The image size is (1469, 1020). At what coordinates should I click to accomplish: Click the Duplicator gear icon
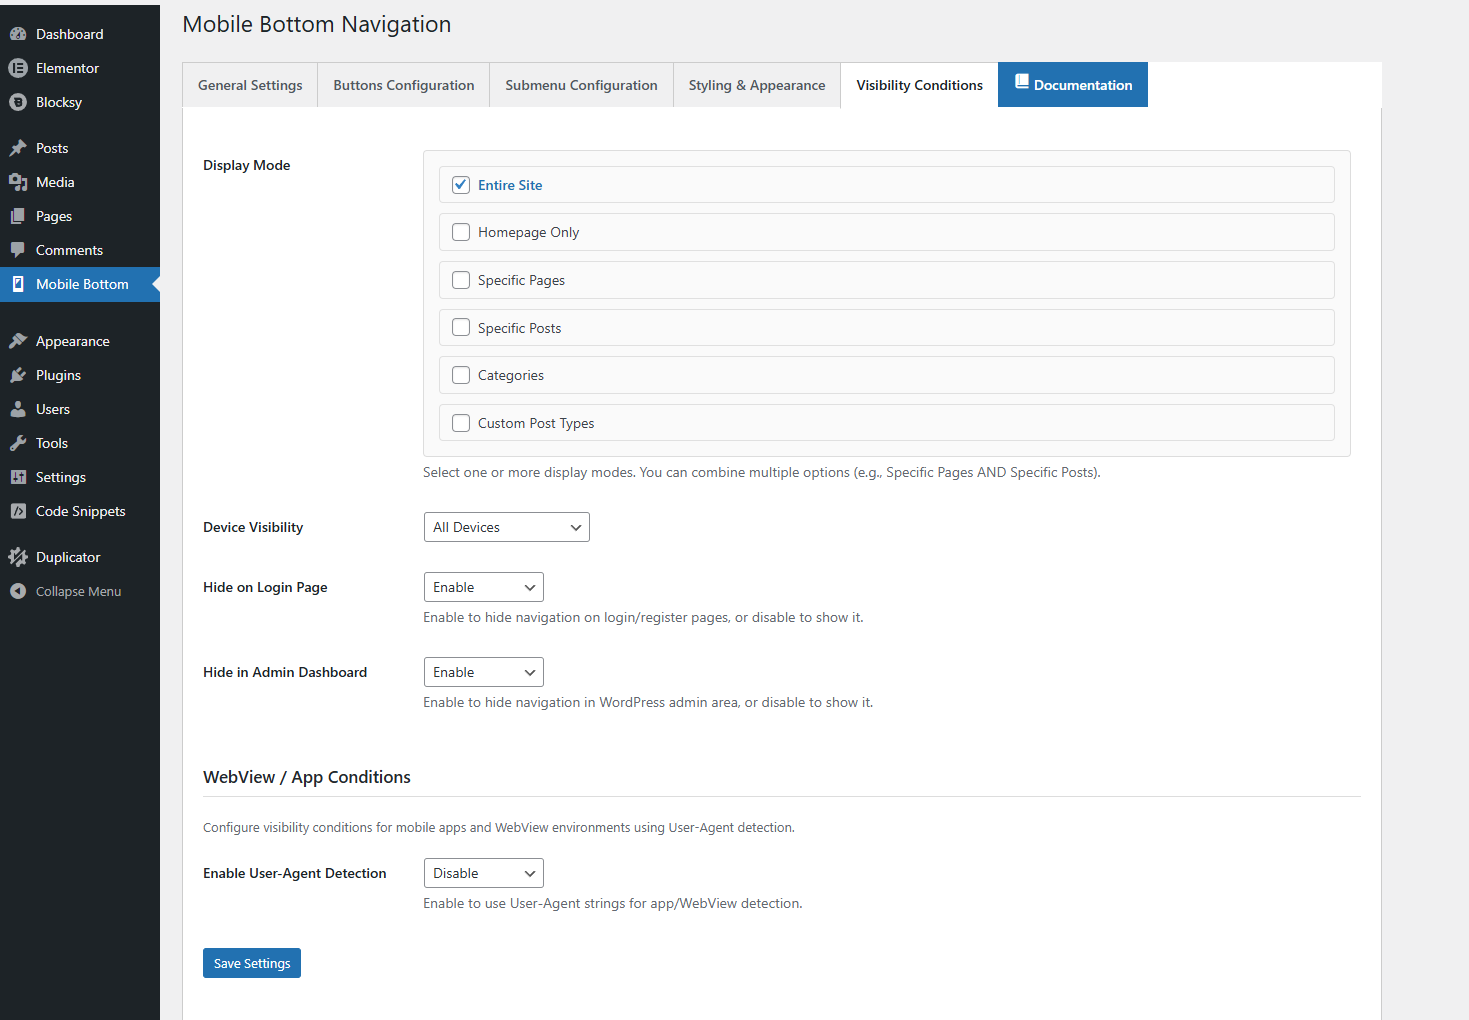18,557
